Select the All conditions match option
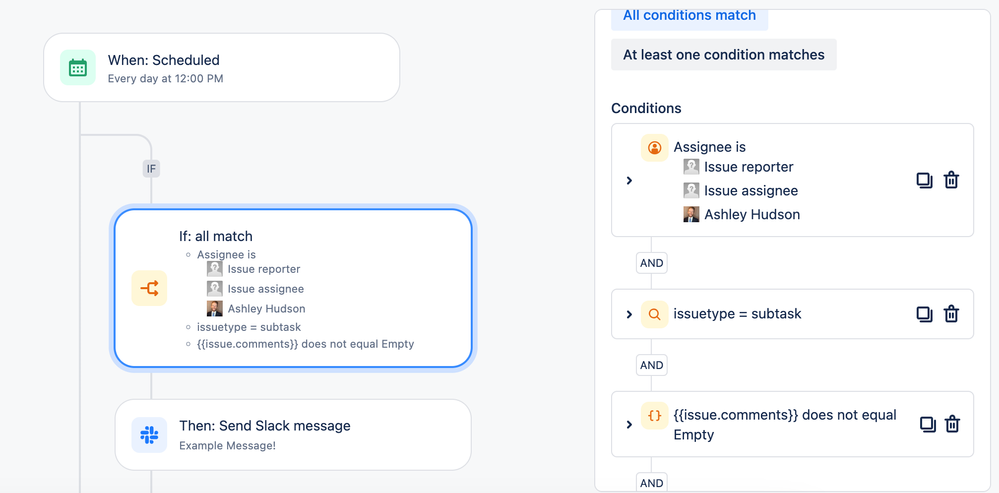The width and height of the screenshot is (999, 493). pyautogui.click(x=689, y=16)
